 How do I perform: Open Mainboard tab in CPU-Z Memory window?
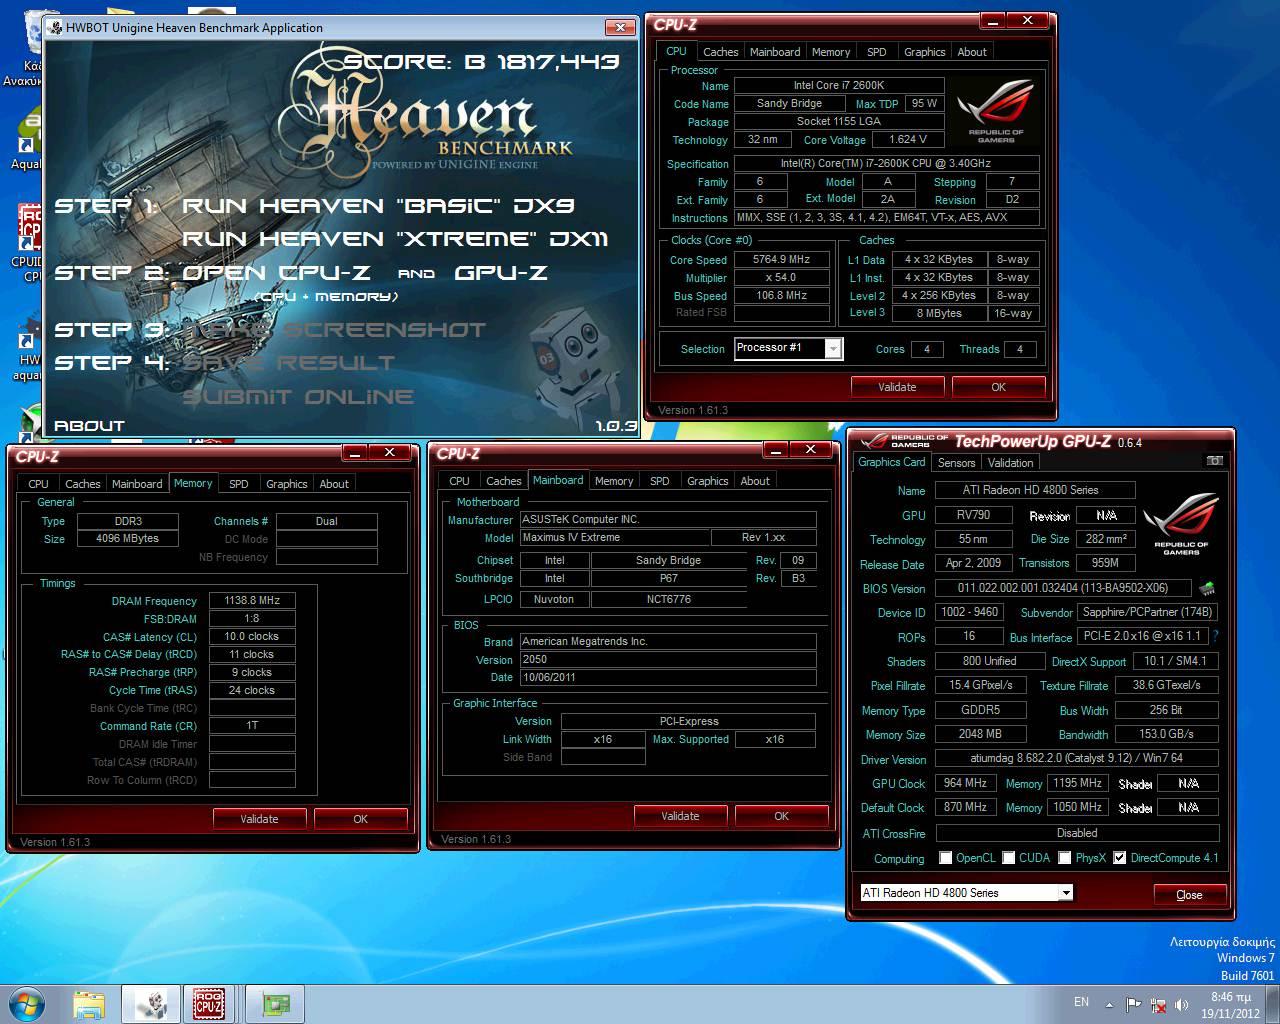pyautogui.click(x=137, y=484)
